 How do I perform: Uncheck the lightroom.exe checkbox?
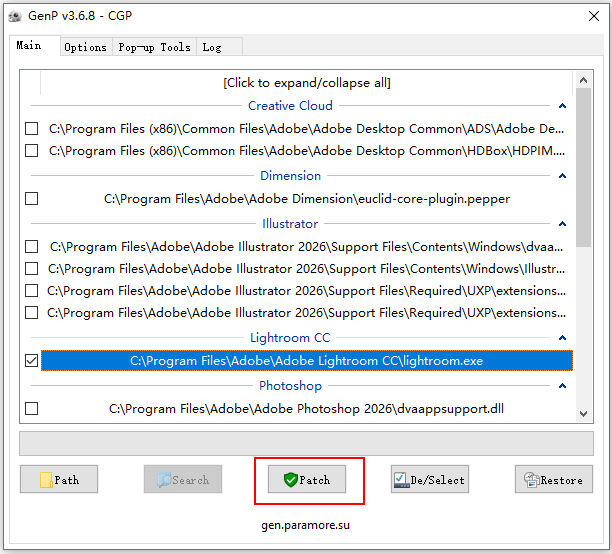point(32,361)
